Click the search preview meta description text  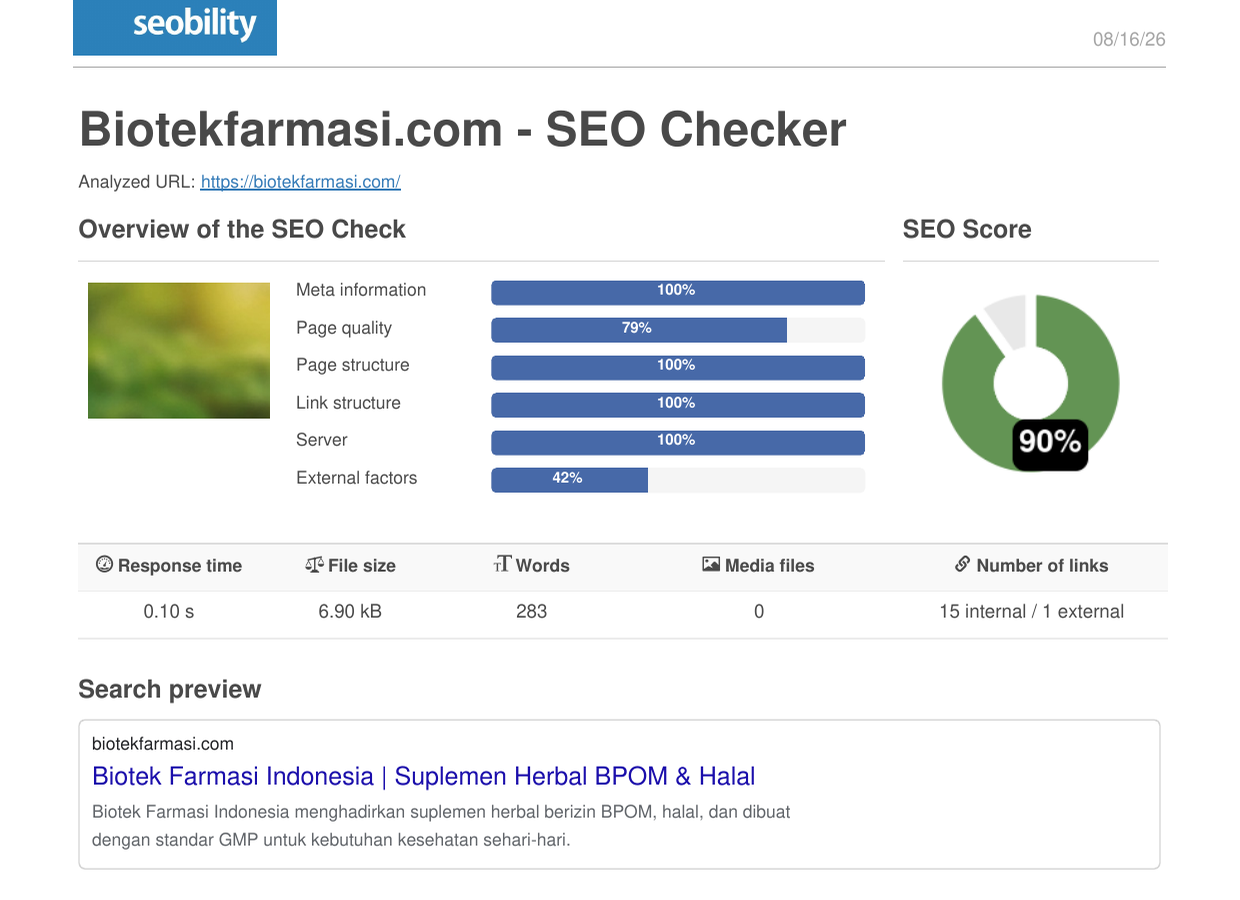441,825
